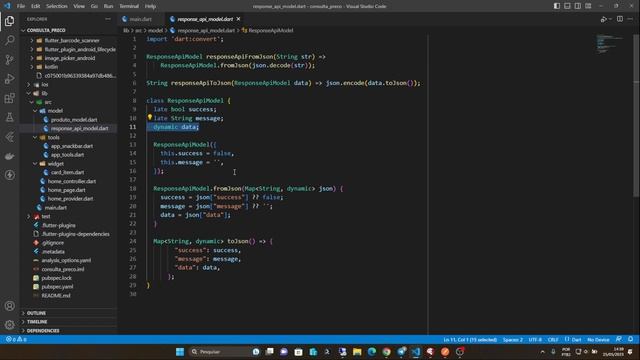Screen dimensions: 640x360
Task: Open the Explorer view in activity bar
Action: click(9, 21)
